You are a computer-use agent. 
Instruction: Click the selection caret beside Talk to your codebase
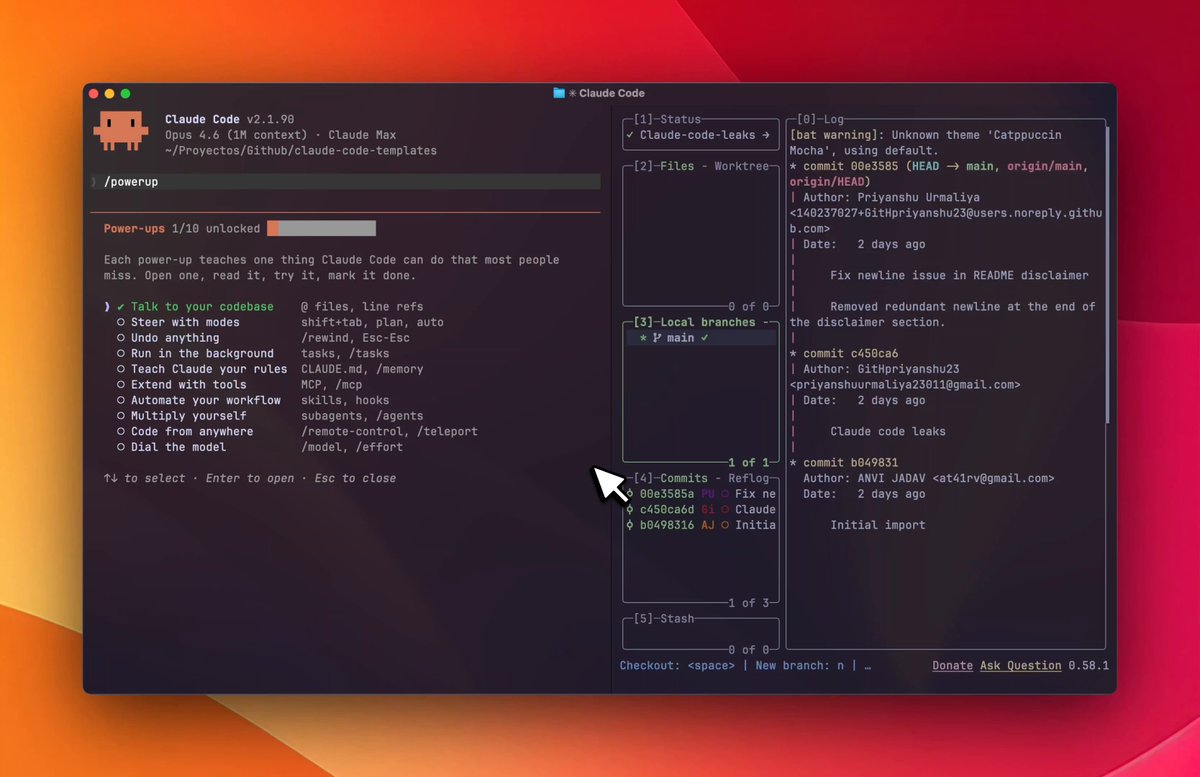coord(107,307)
